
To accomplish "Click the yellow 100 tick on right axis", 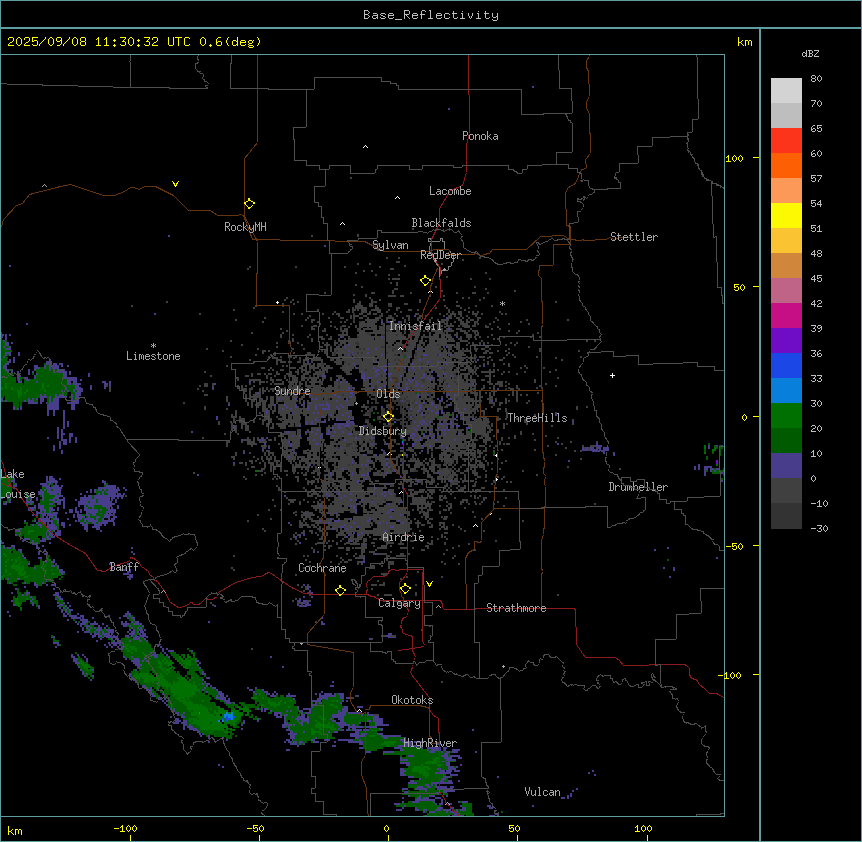I will coord(734,158).
